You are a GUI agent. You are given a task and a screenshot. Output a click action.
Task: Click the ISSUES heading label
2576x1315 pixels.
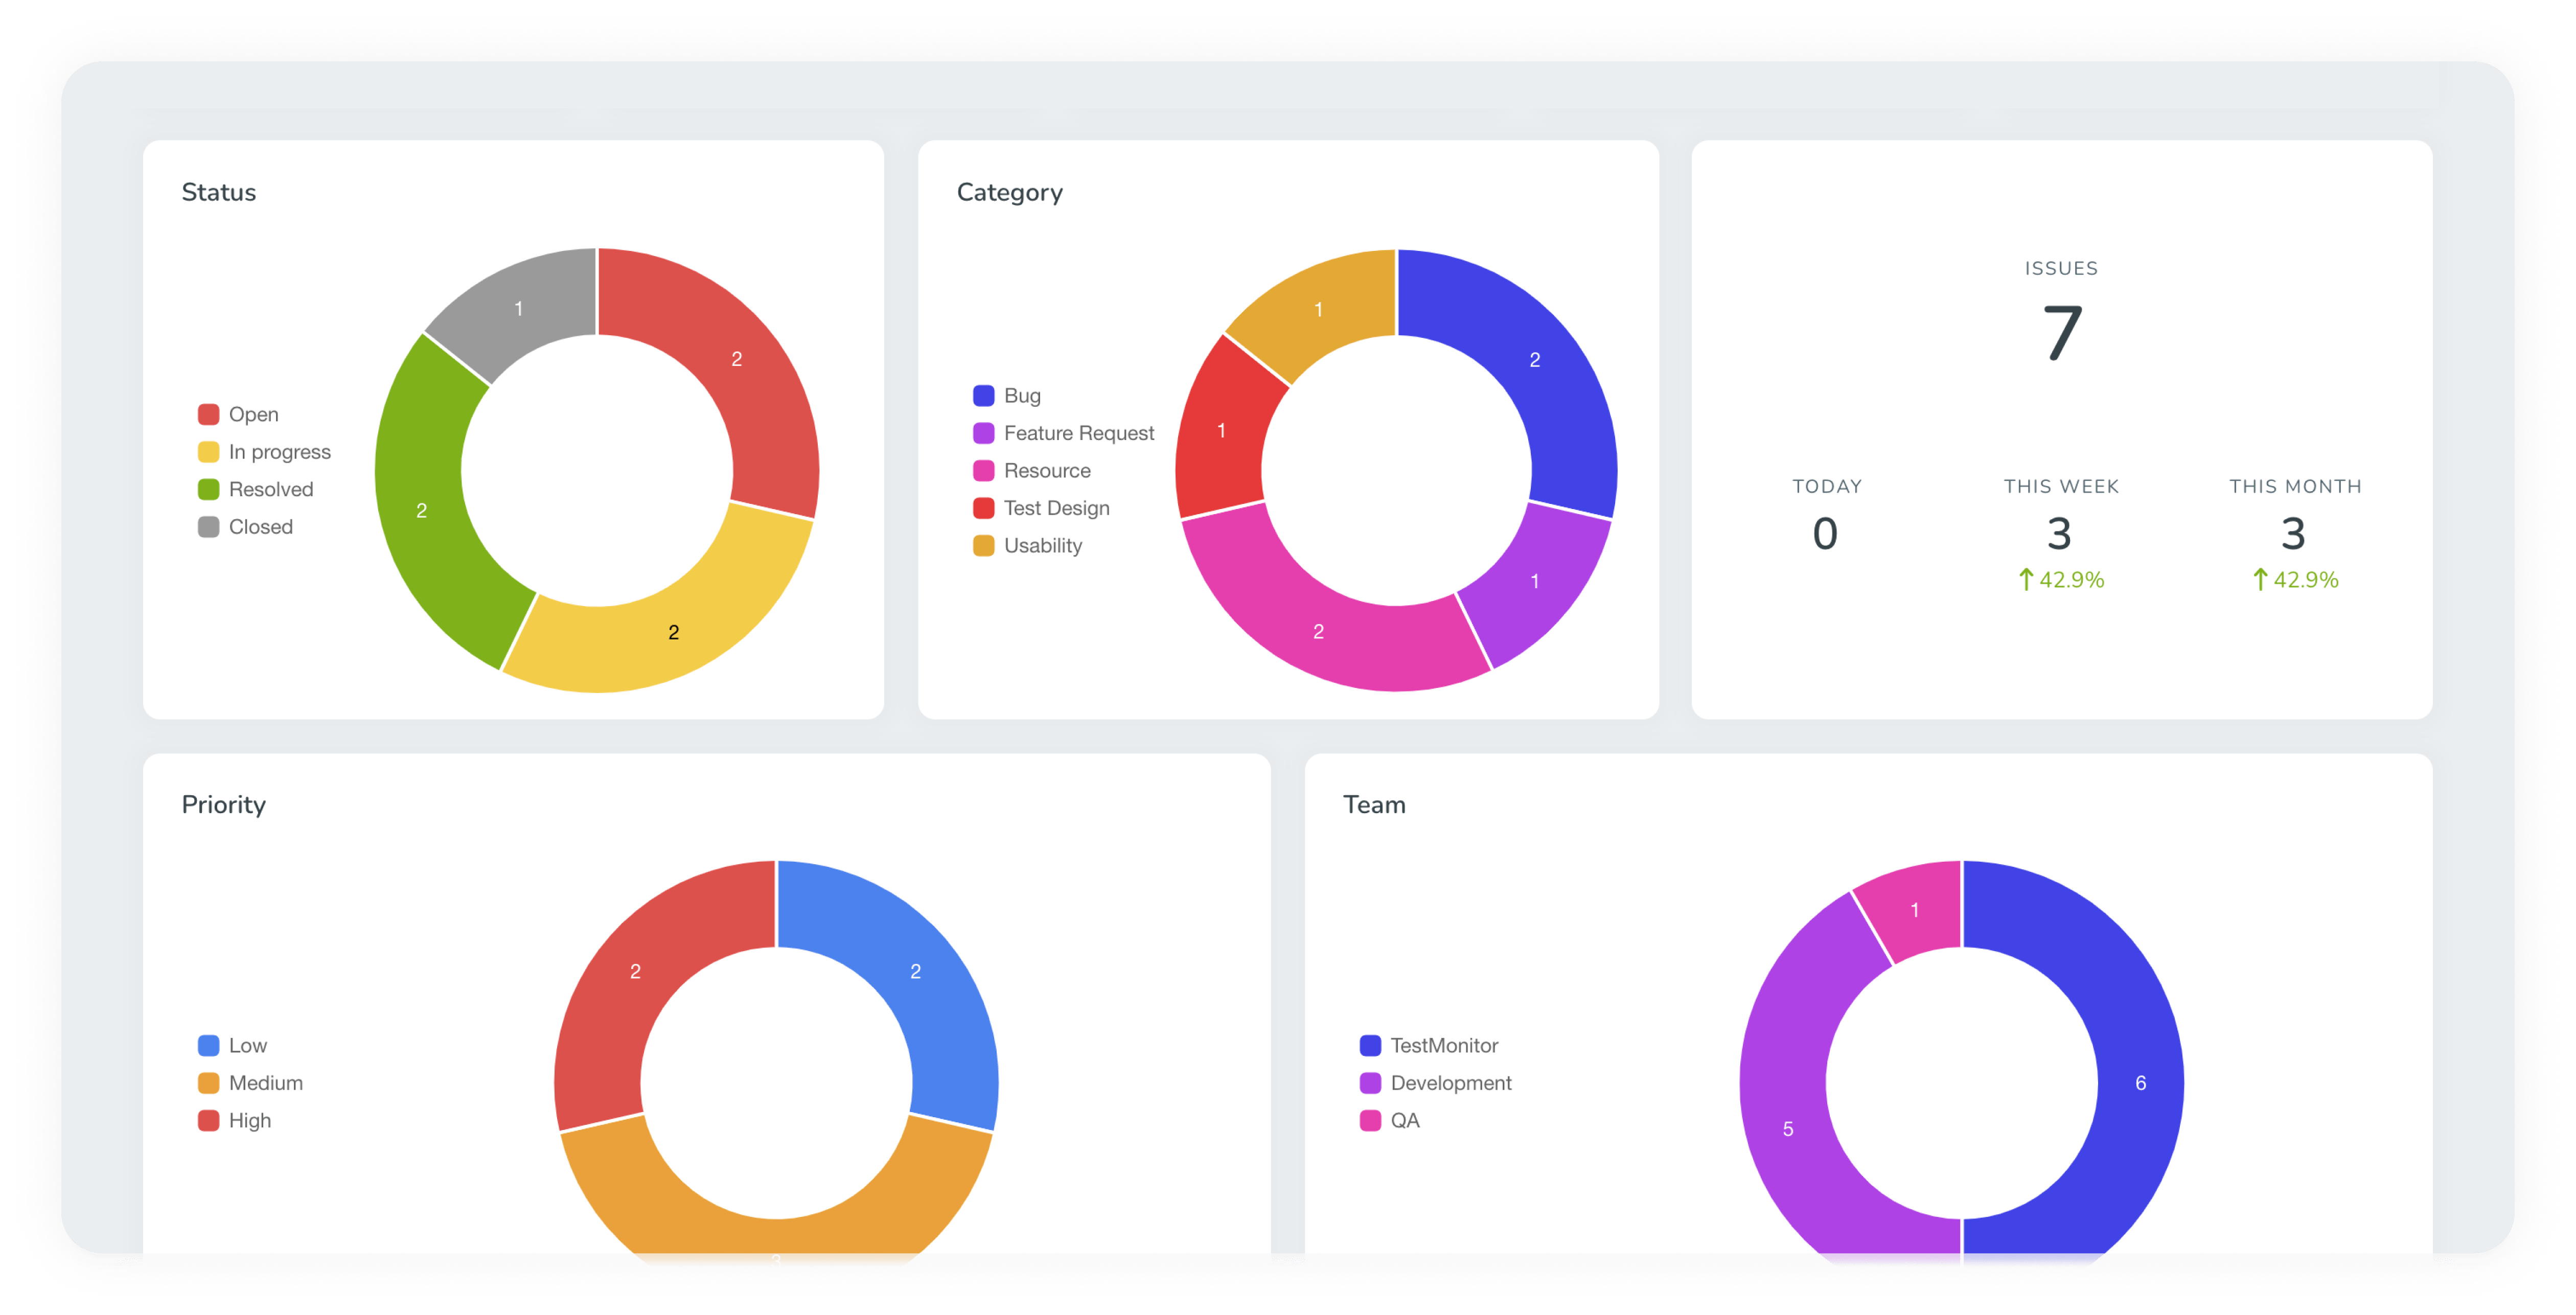(2062, 268)
